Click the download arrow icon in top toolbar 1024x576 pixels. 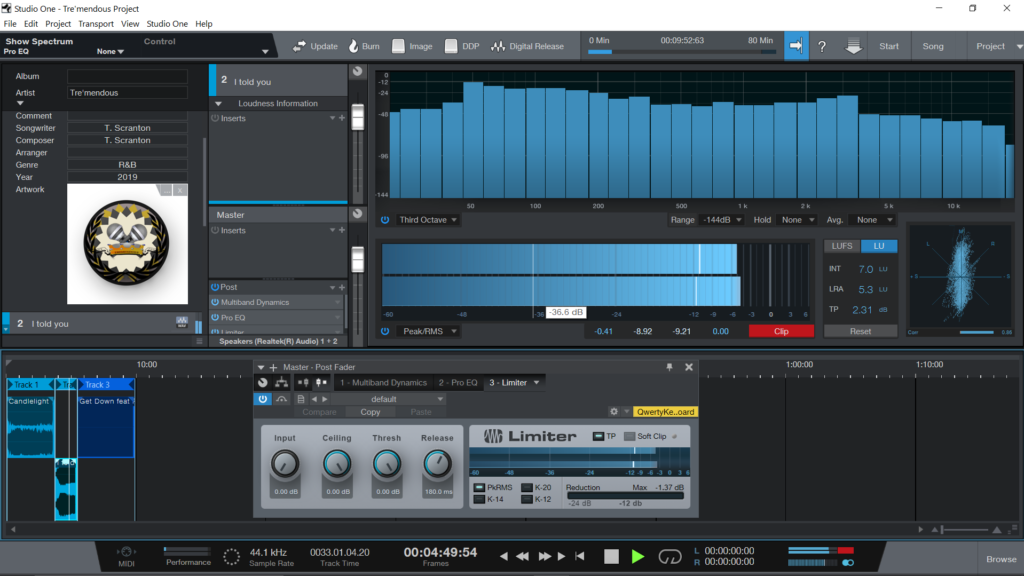(x=854, y=46)
